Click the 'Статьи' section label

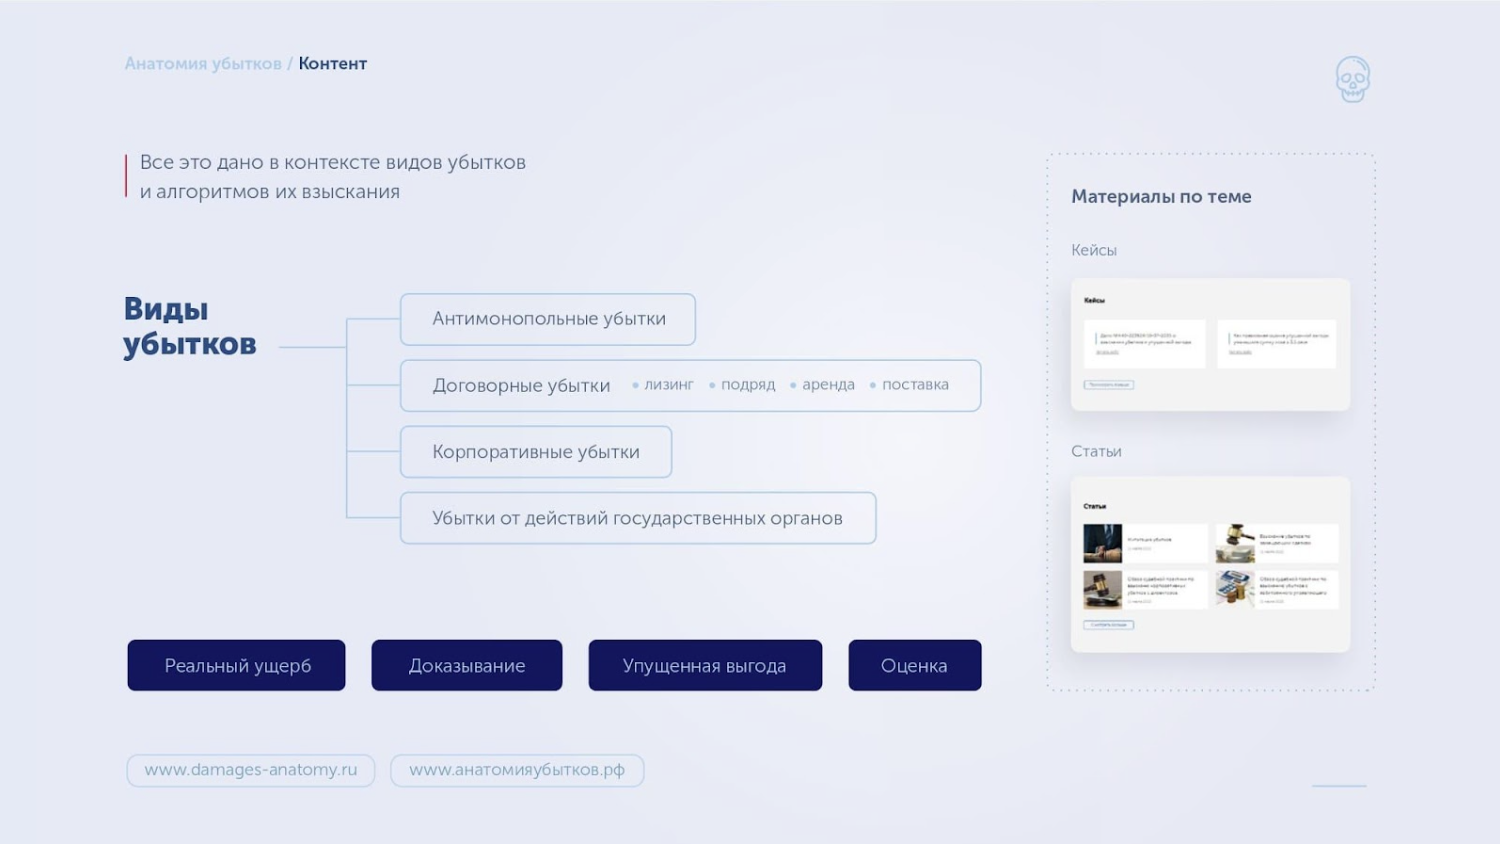tap(1096, 451)
